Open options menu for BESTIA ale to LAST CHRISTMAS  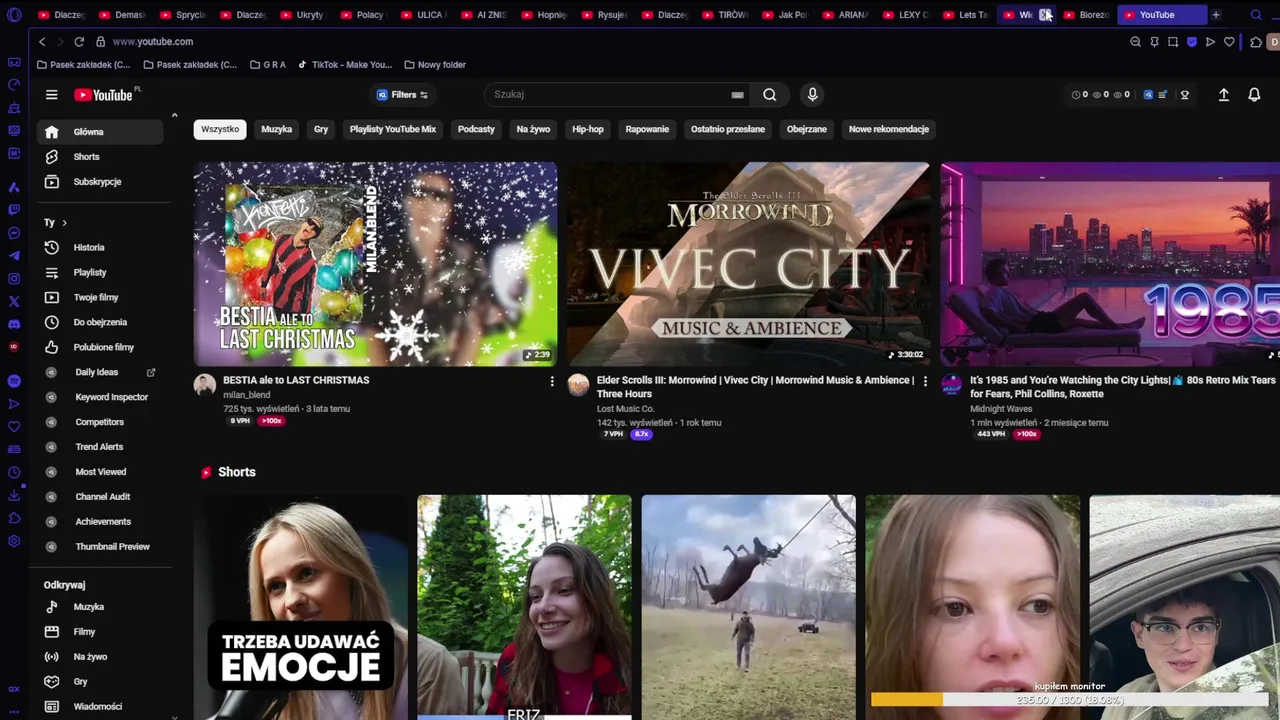[551, 381]
